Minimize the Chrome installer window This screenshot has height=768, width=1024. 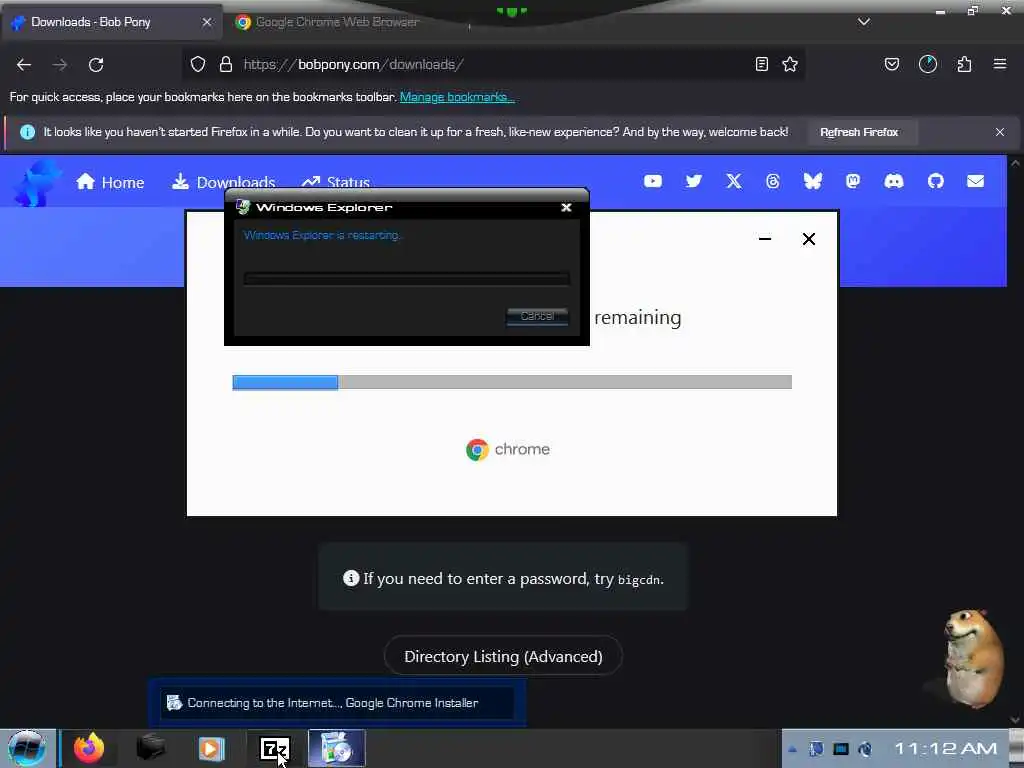pyautogui.click(x=765, y=239)
